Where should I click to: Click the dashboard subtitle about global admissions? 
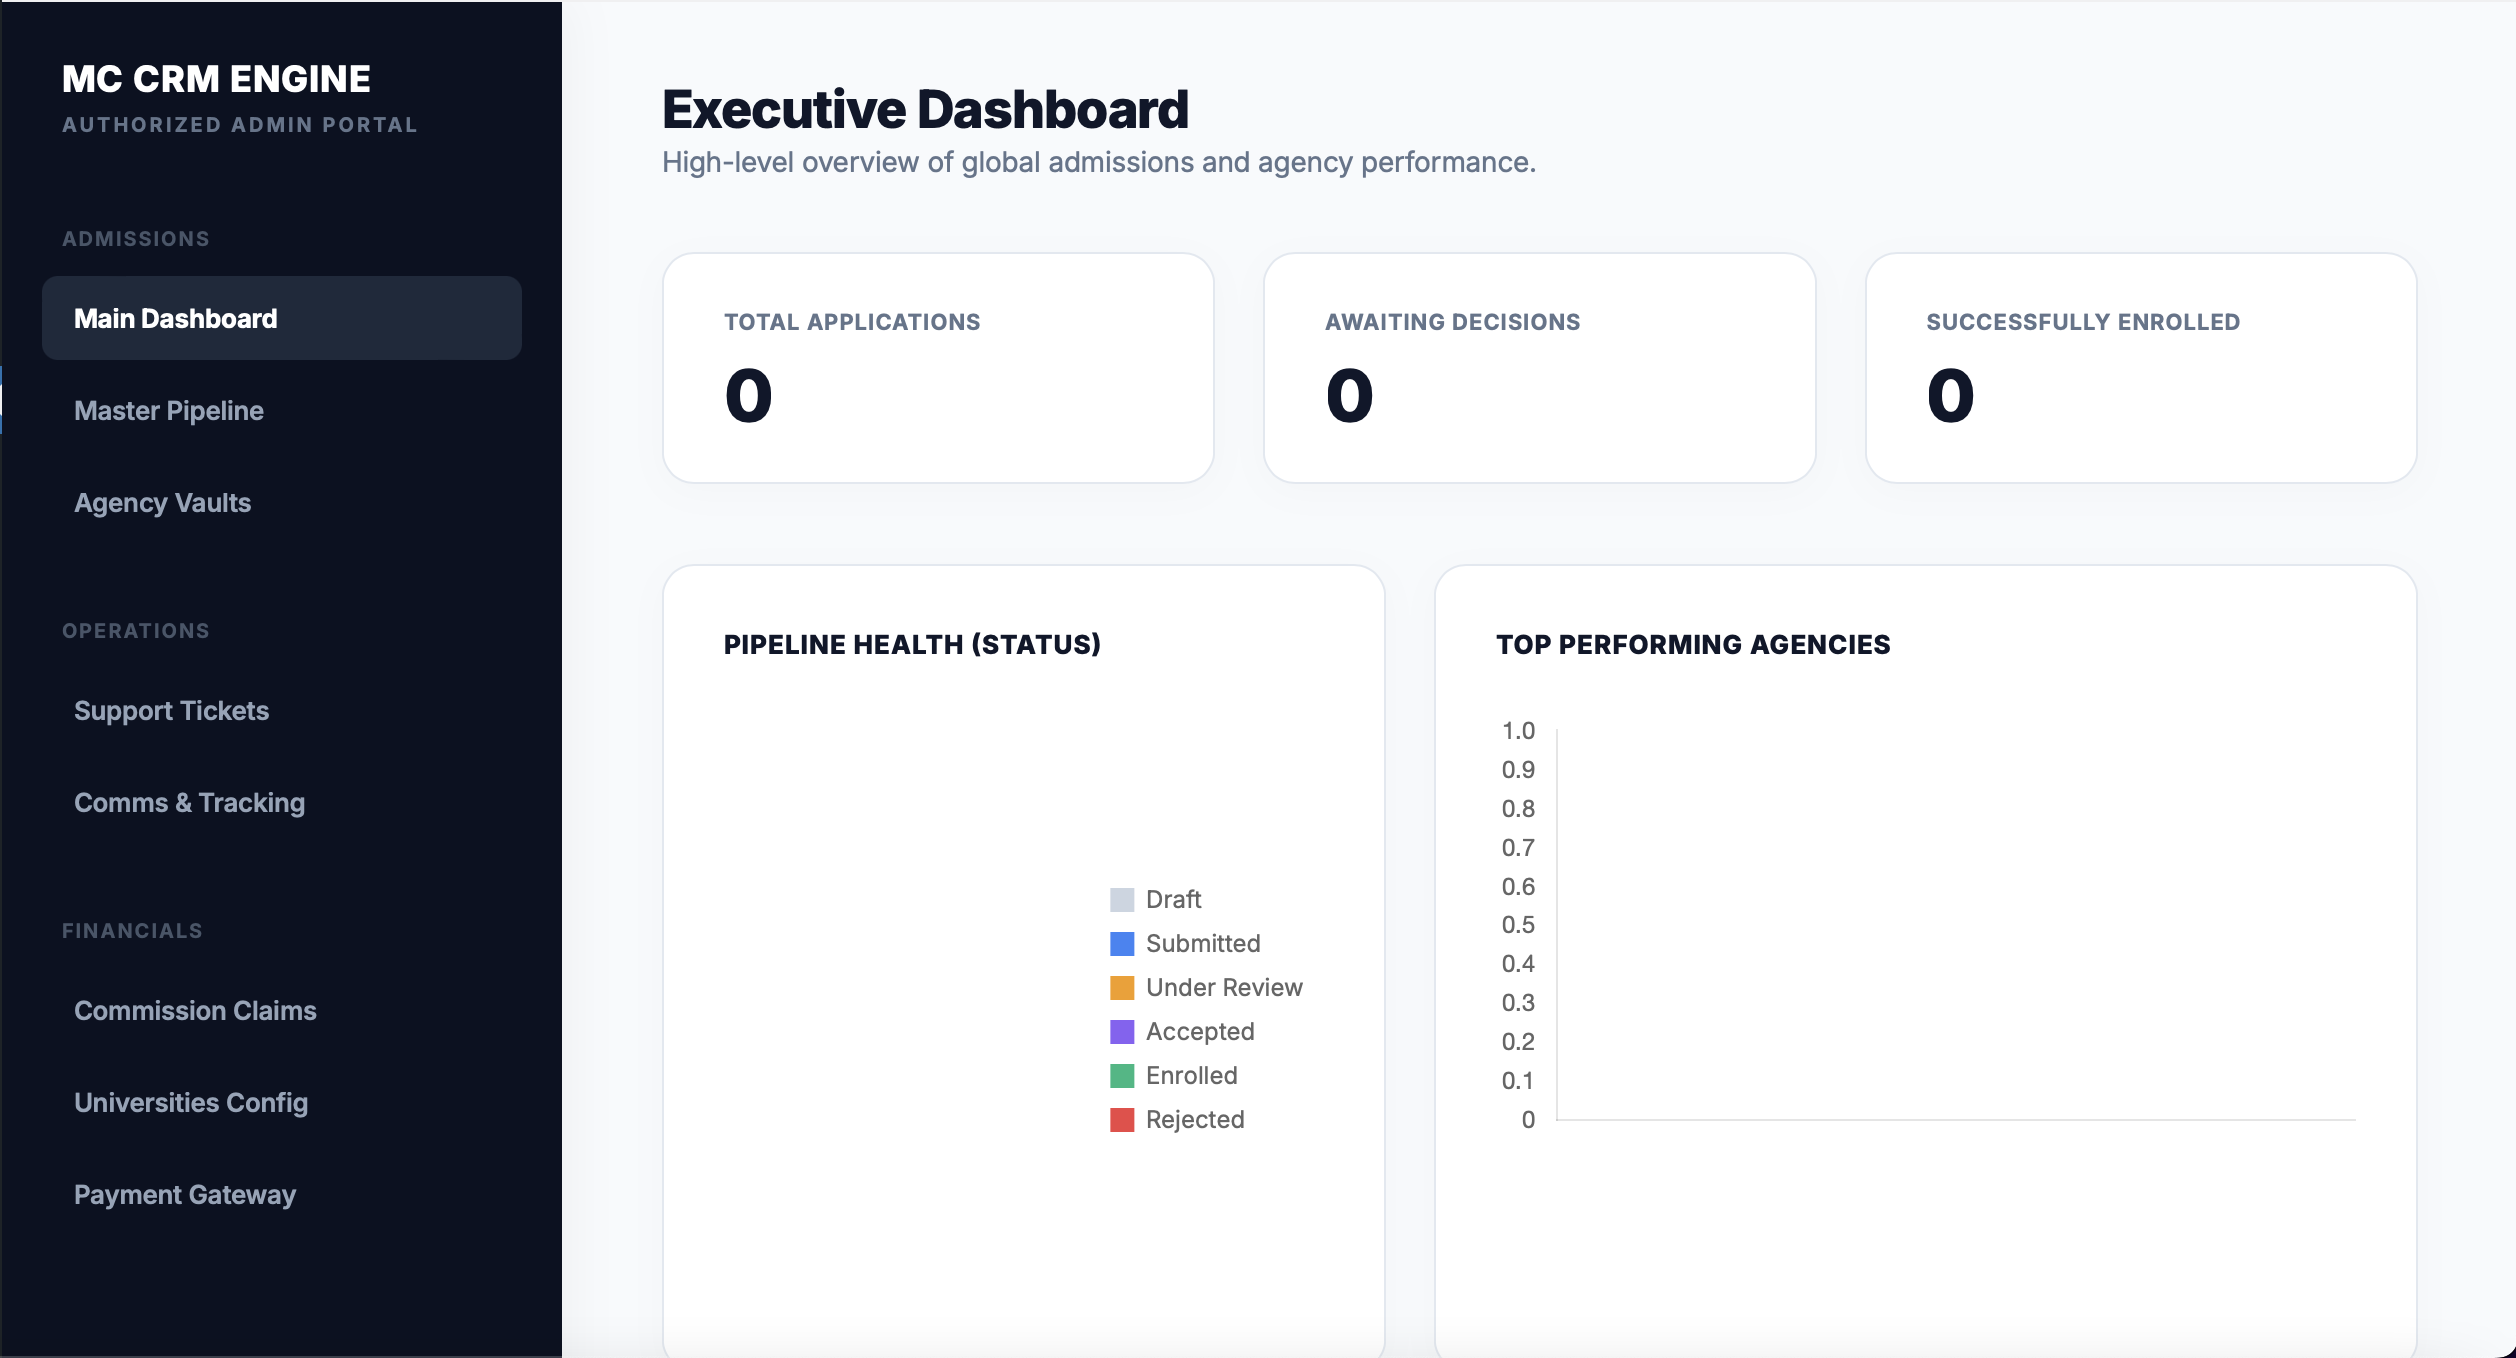1099,162
